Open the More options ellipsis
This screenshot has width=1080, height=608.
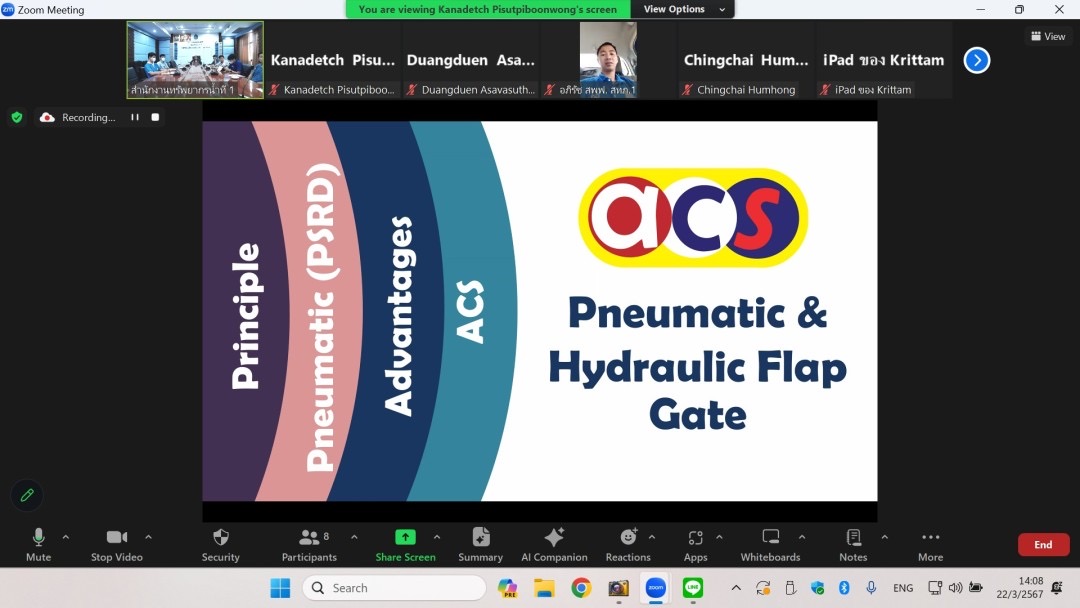point(931,545)
